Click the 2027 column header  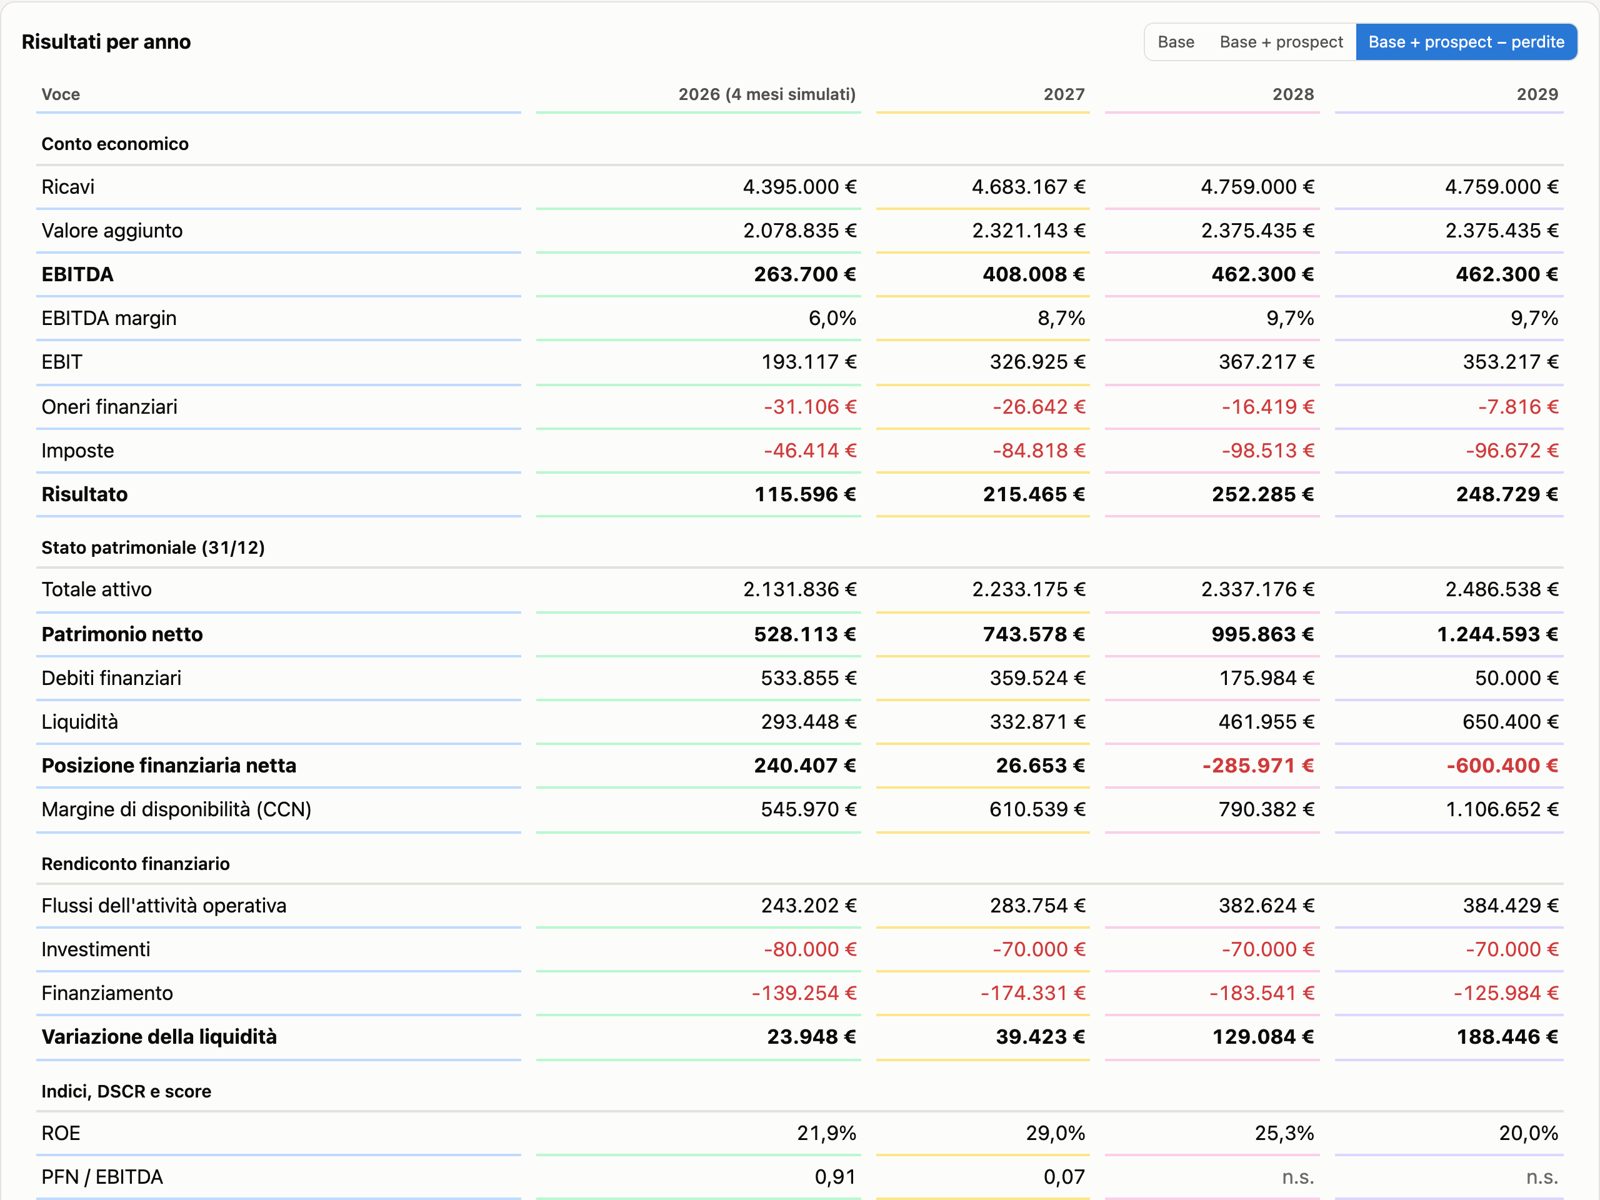coord(1064,94)
